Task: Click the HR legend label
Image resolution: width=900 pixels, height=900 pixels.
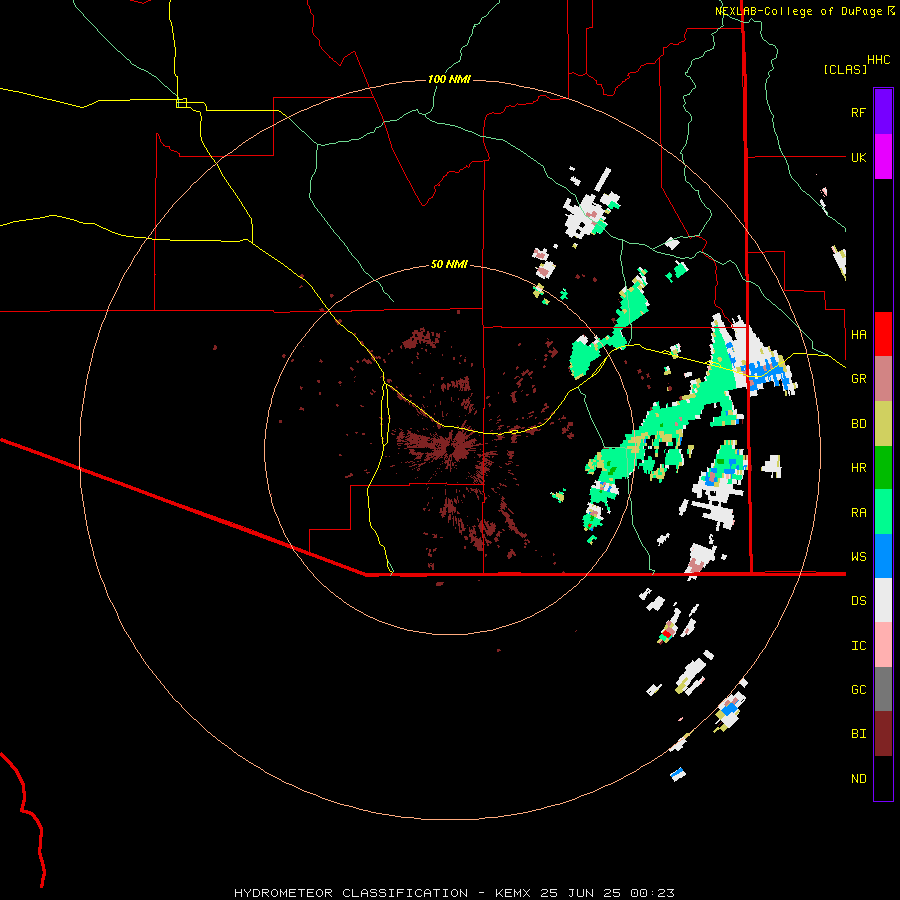Action: pos(858,468)
